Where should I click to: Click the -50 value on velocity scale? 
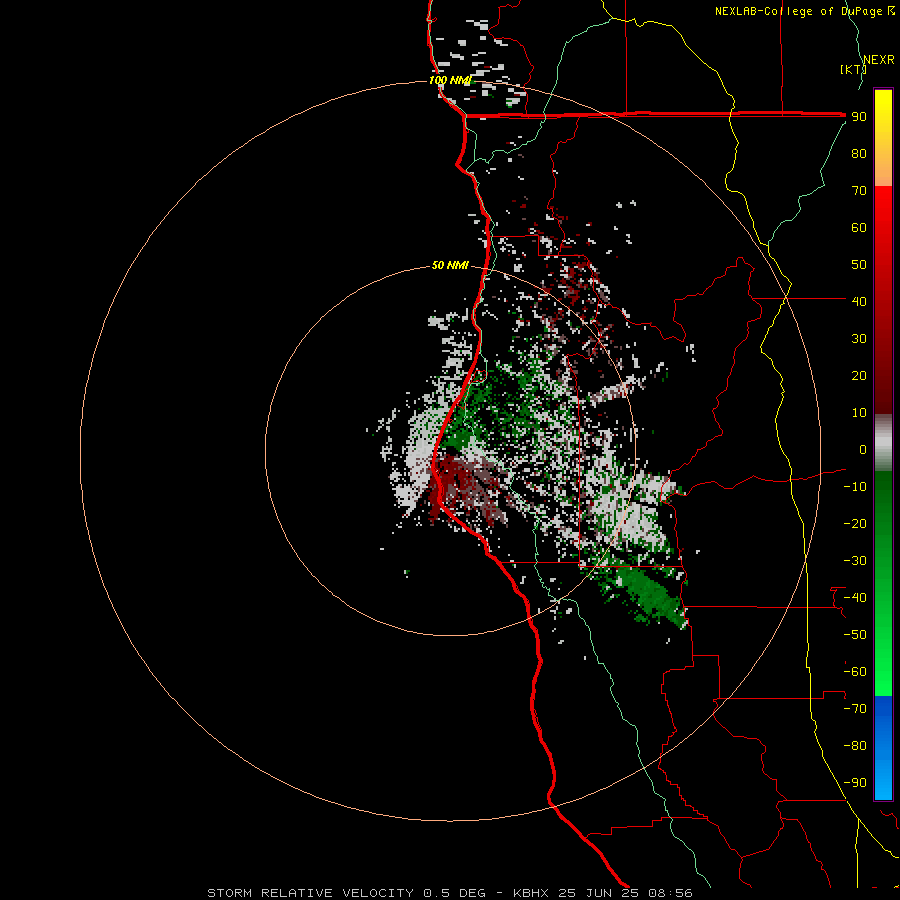coord(855,635)
